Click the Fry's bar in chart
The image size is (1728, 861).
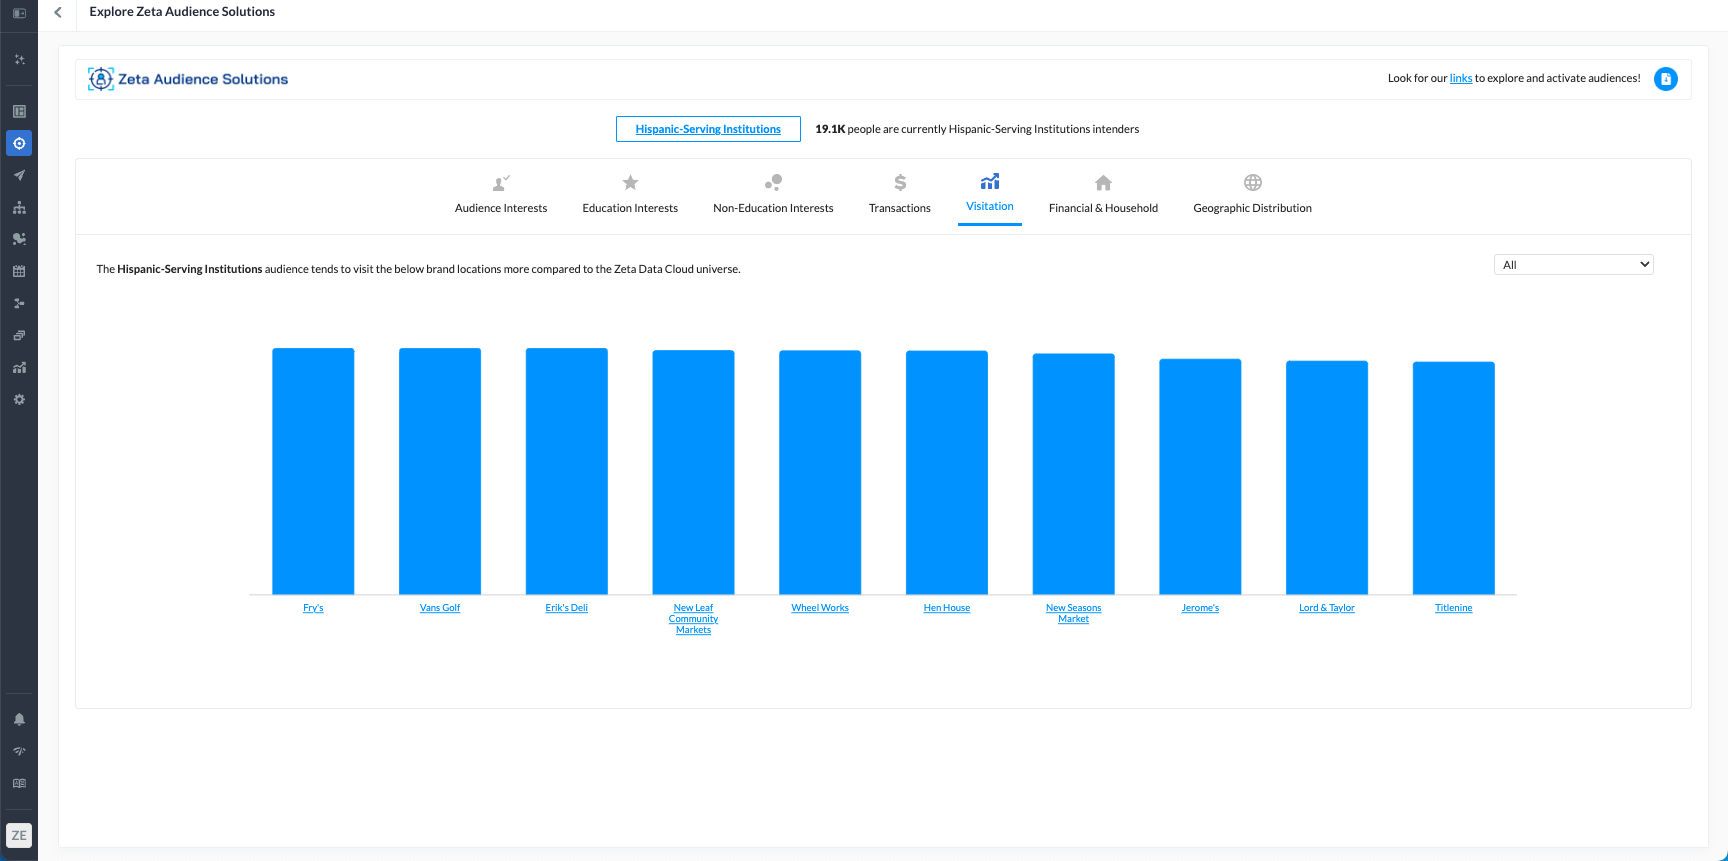click(x=313, y=470)
